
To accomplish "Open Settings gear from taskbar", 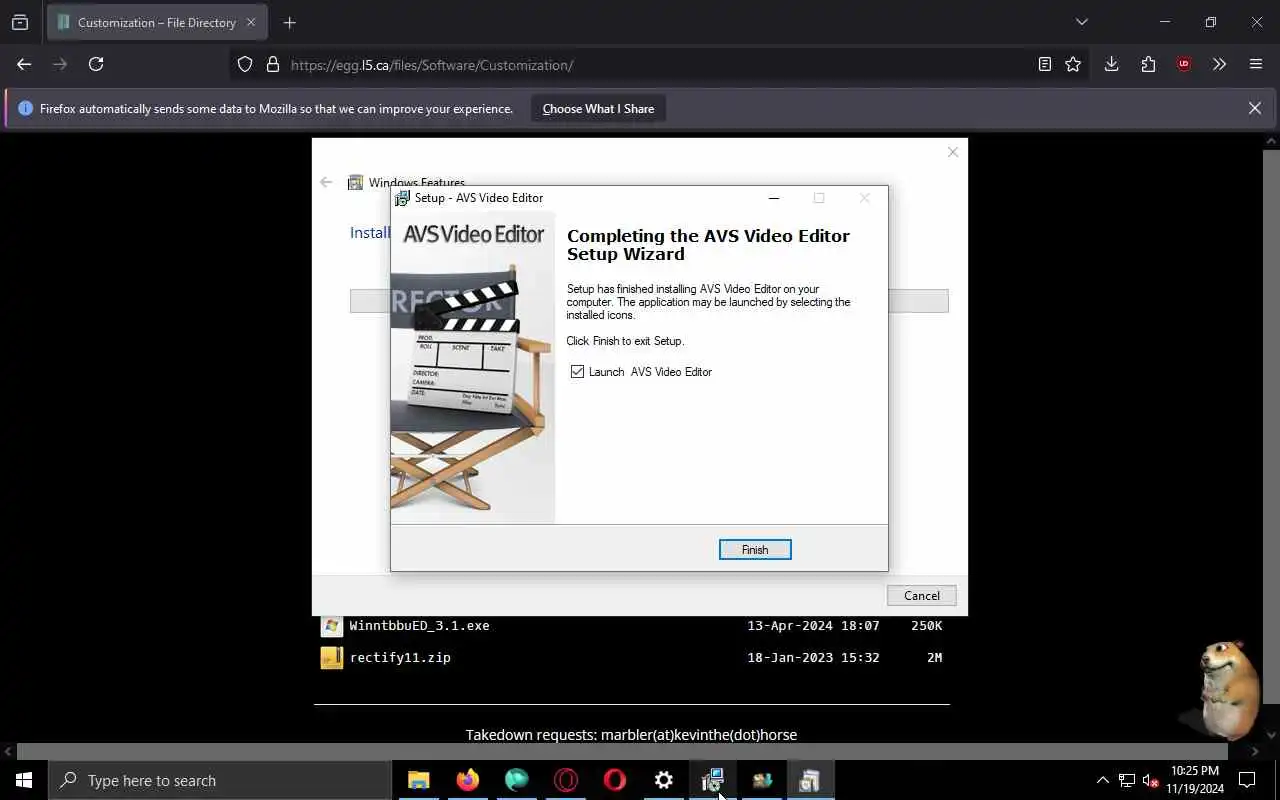I will click(x=663, y=780).
